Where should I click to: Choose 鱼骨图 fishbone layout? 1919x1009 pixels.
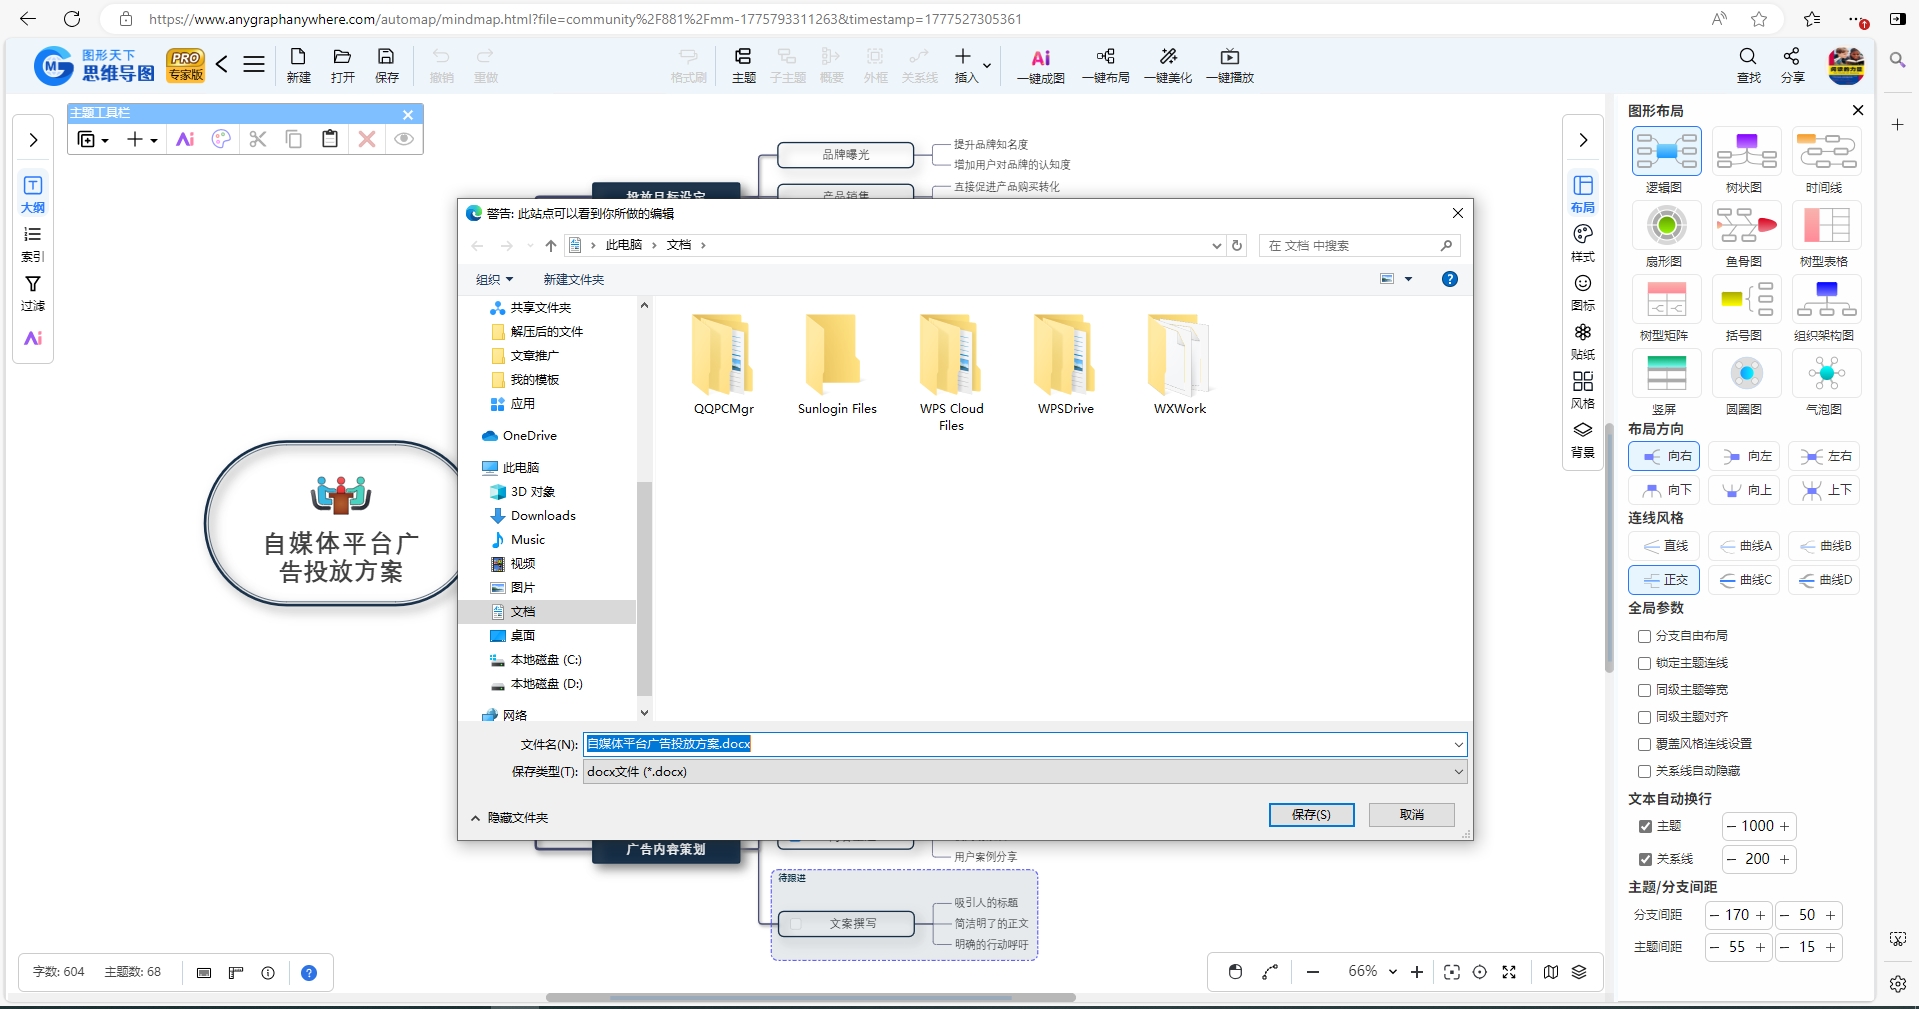coord(1746,236)
